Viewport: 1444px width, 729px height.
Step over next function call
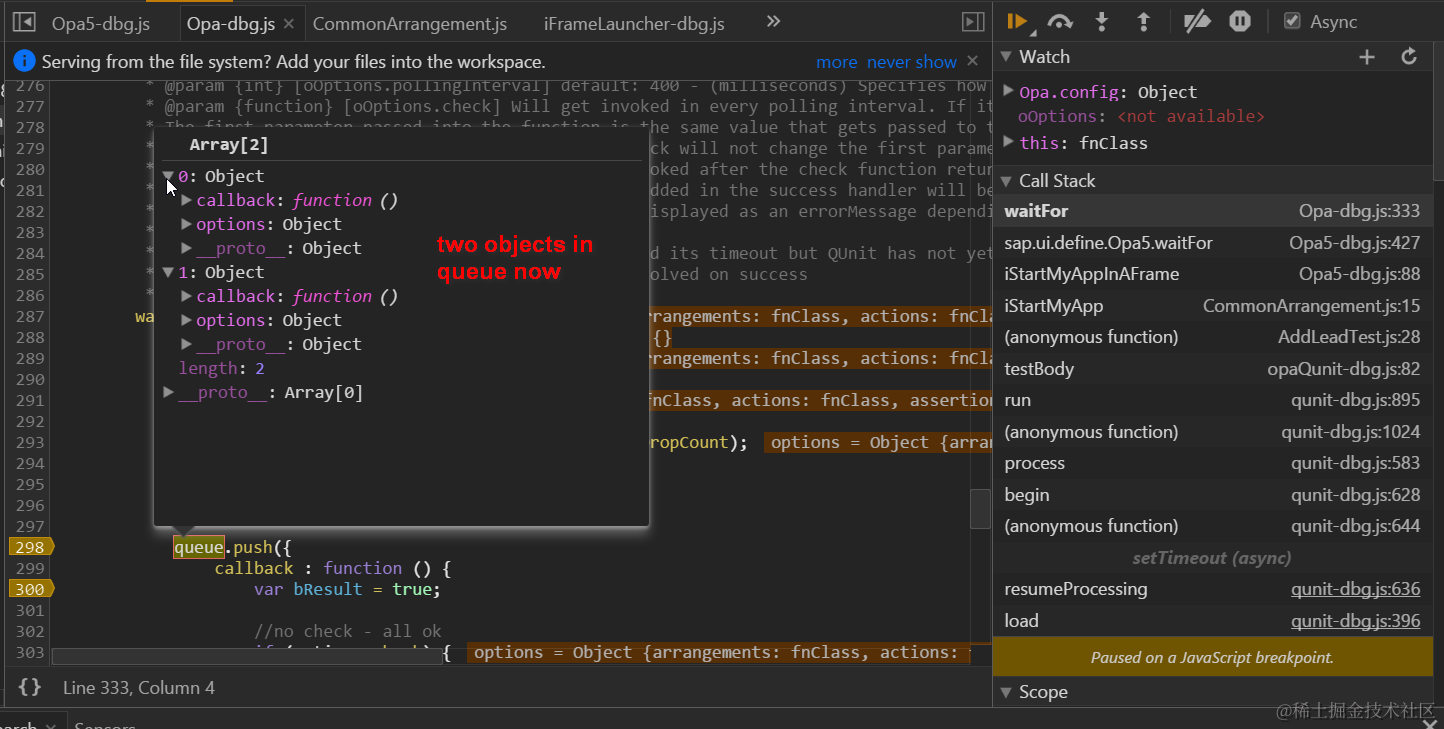[x=1060, y=21]
